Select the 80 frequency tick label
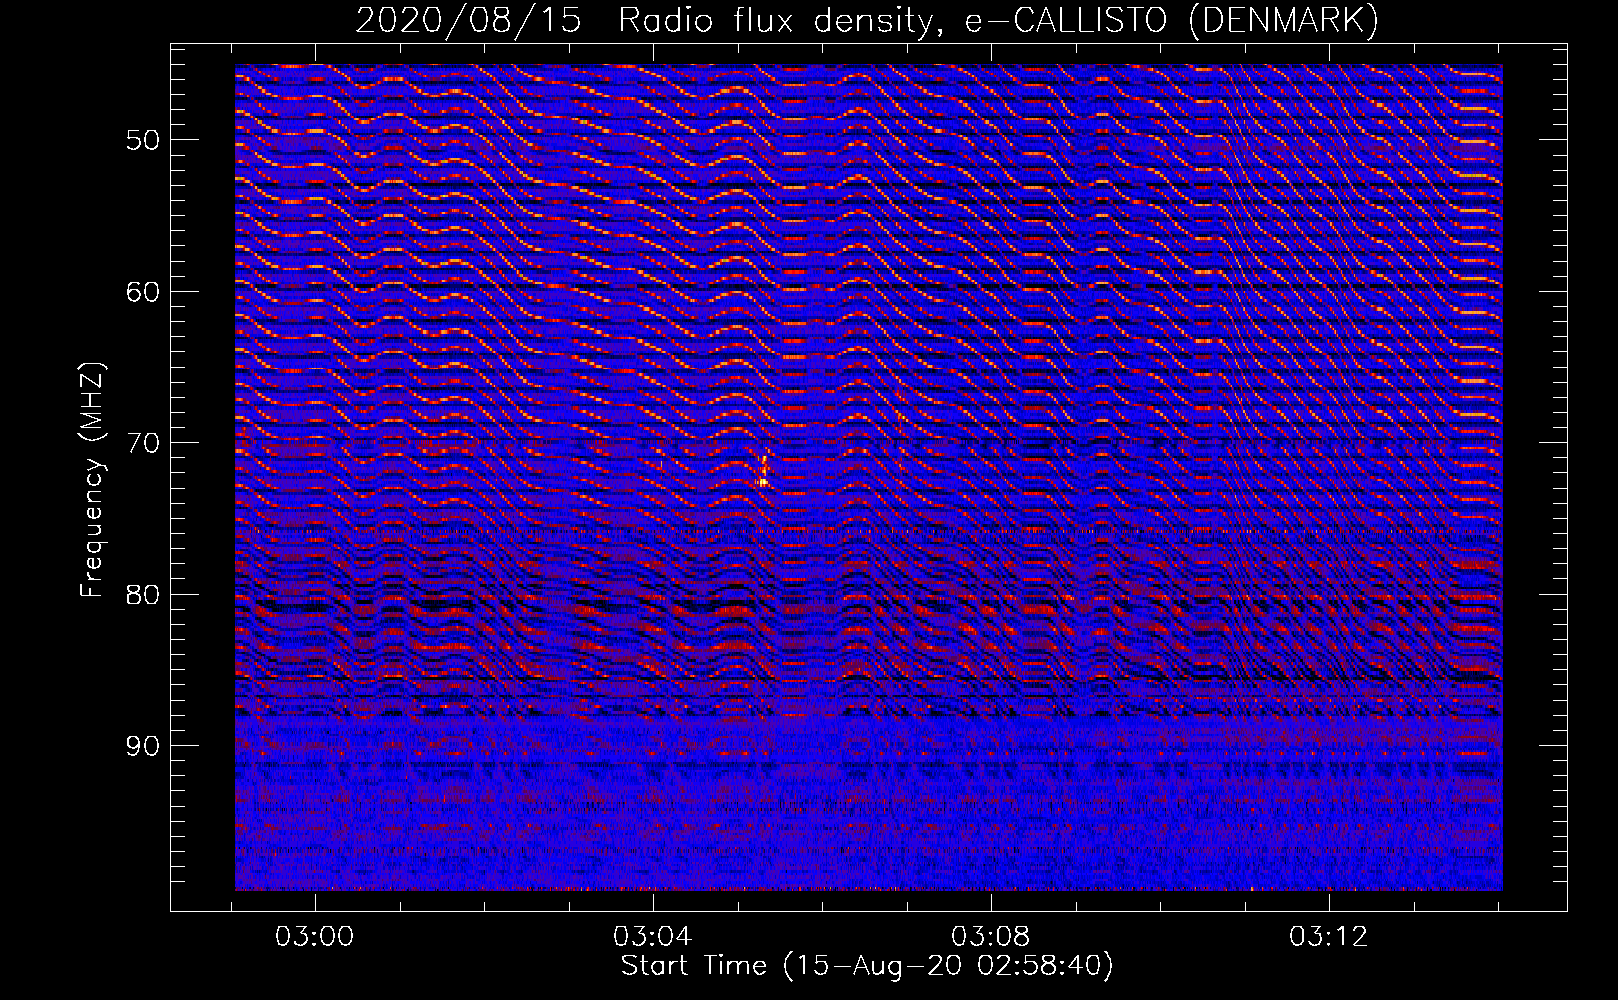This screenshot has width=1618, height=1000. click(143, 595)
